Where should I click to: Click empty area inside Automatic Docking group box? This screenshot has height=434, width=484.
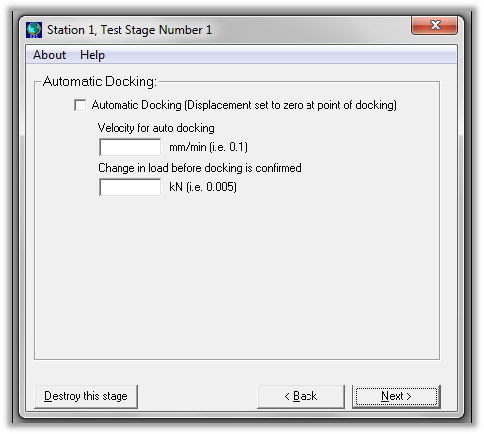[237, 277]
